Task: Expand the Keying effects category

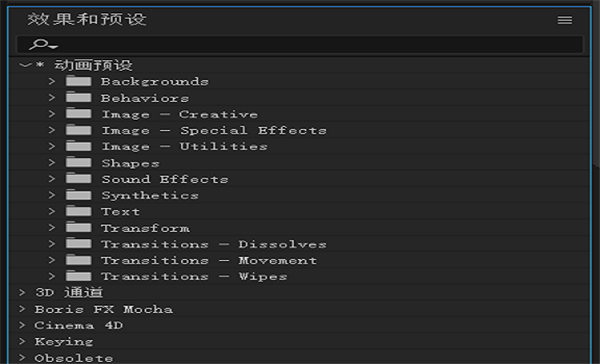Action: (x=22, y=341)
